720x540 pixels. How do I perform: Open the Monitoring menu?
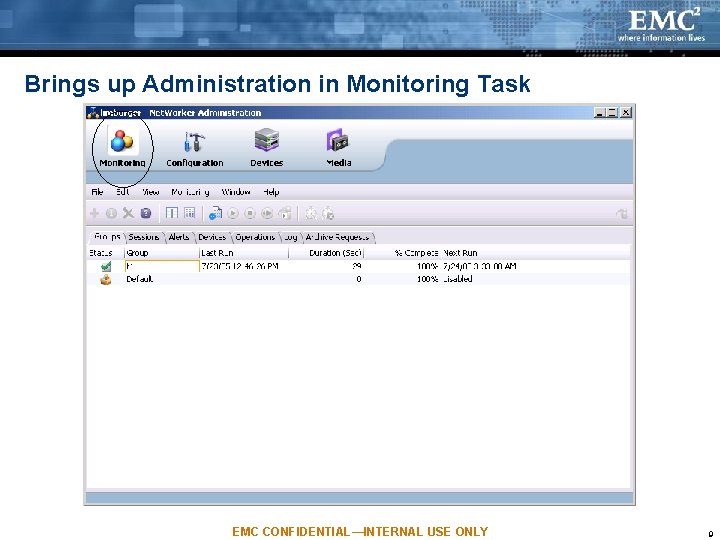point(190,192)
